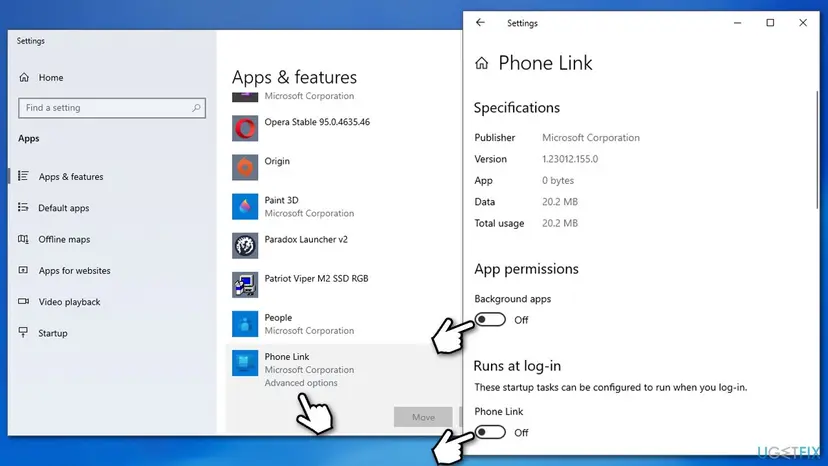
Task: Select the Origin app entry
Action: coord(277,161)
